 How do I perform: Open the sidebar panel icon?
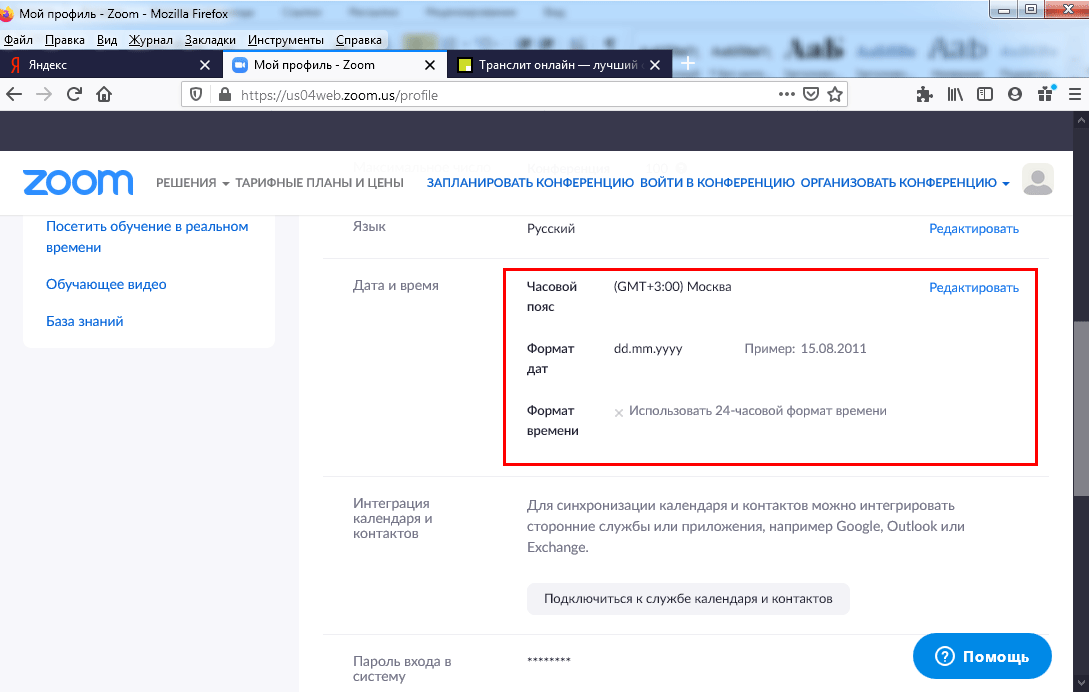pos(986,93)
